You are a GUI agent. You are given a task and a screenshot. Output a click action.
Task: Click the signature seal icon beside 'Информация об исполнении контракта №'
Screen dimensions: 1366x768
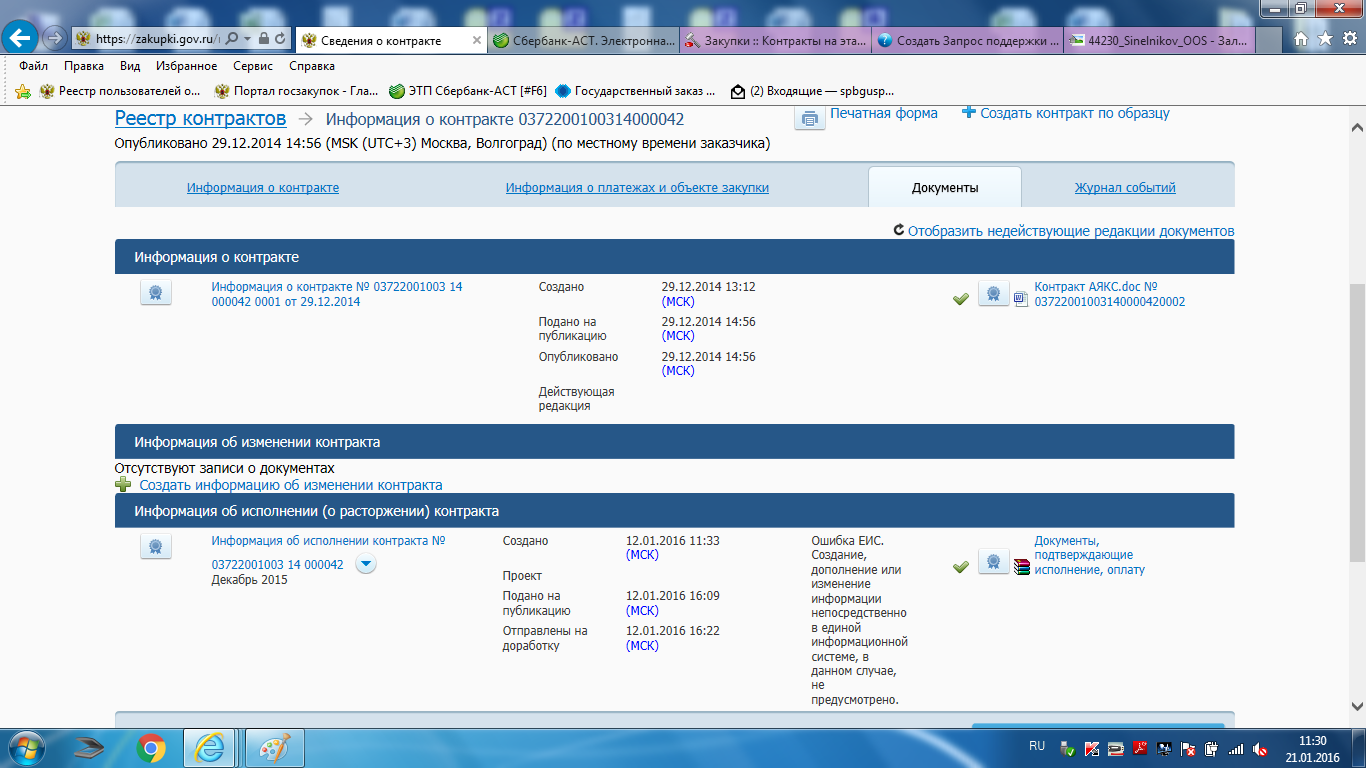tap(155, 547)
